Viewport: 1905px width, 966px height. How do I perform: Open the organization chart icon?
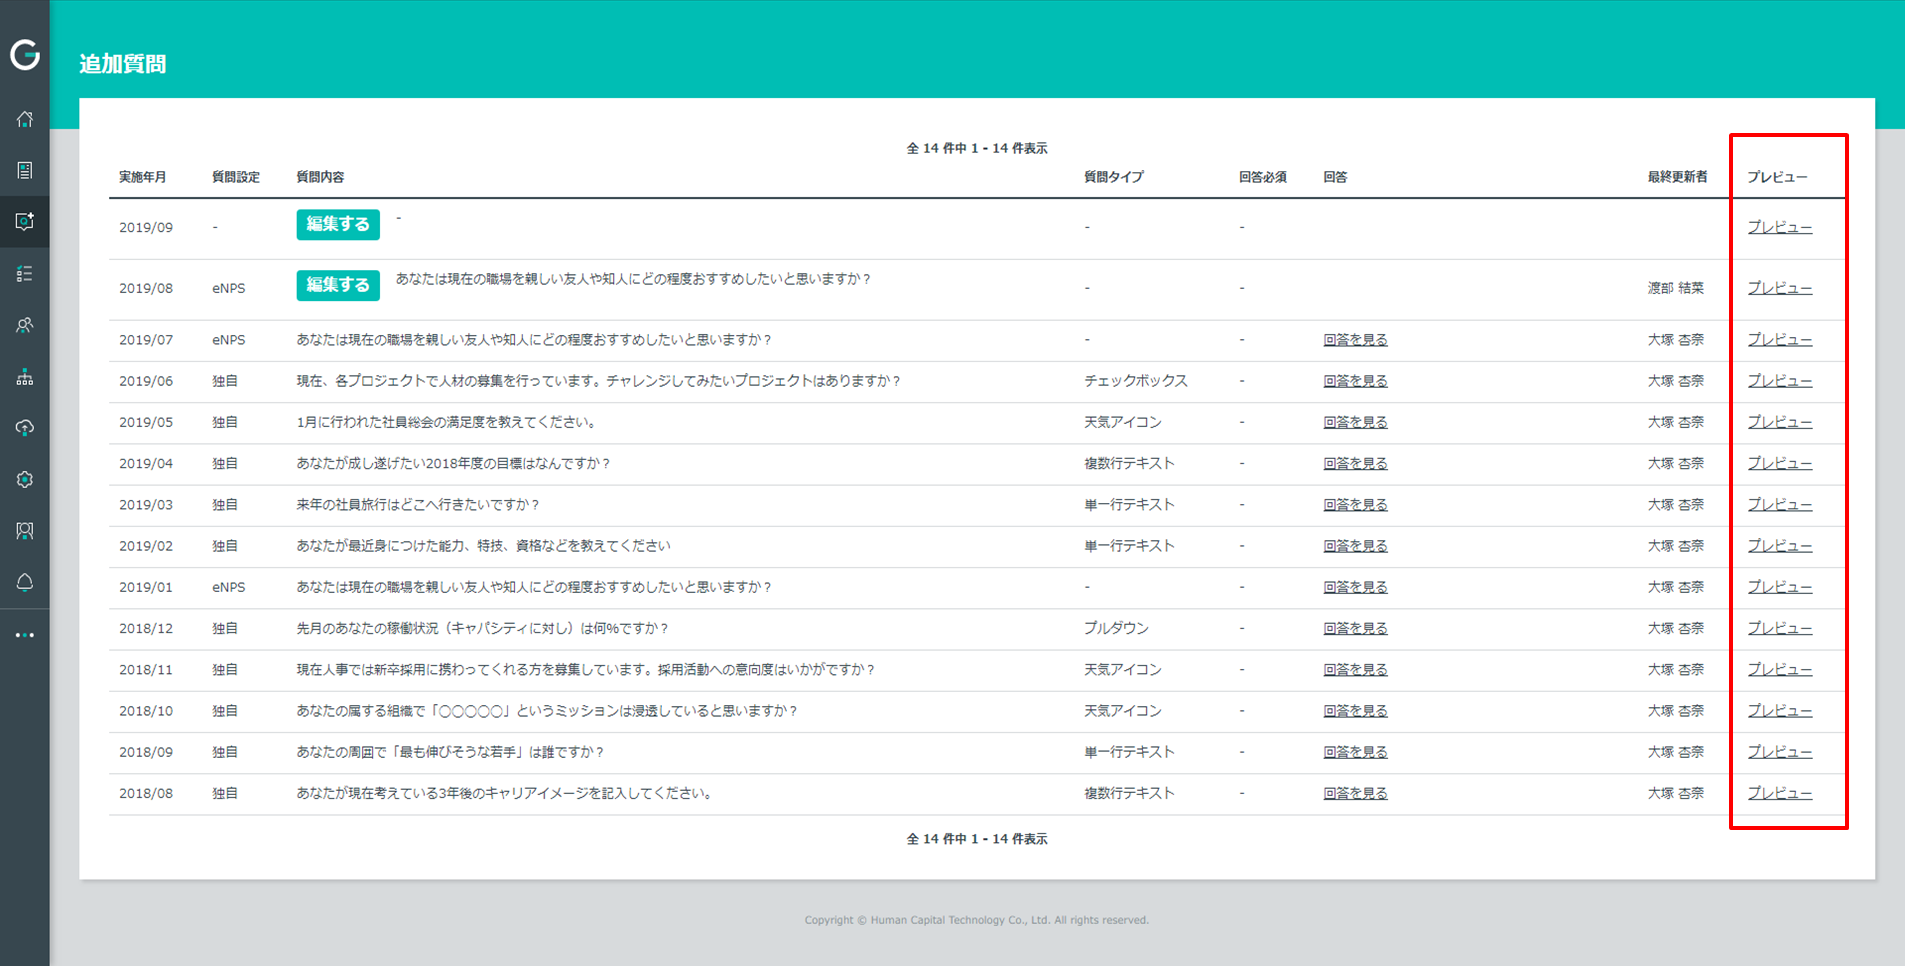coord(25,377)
